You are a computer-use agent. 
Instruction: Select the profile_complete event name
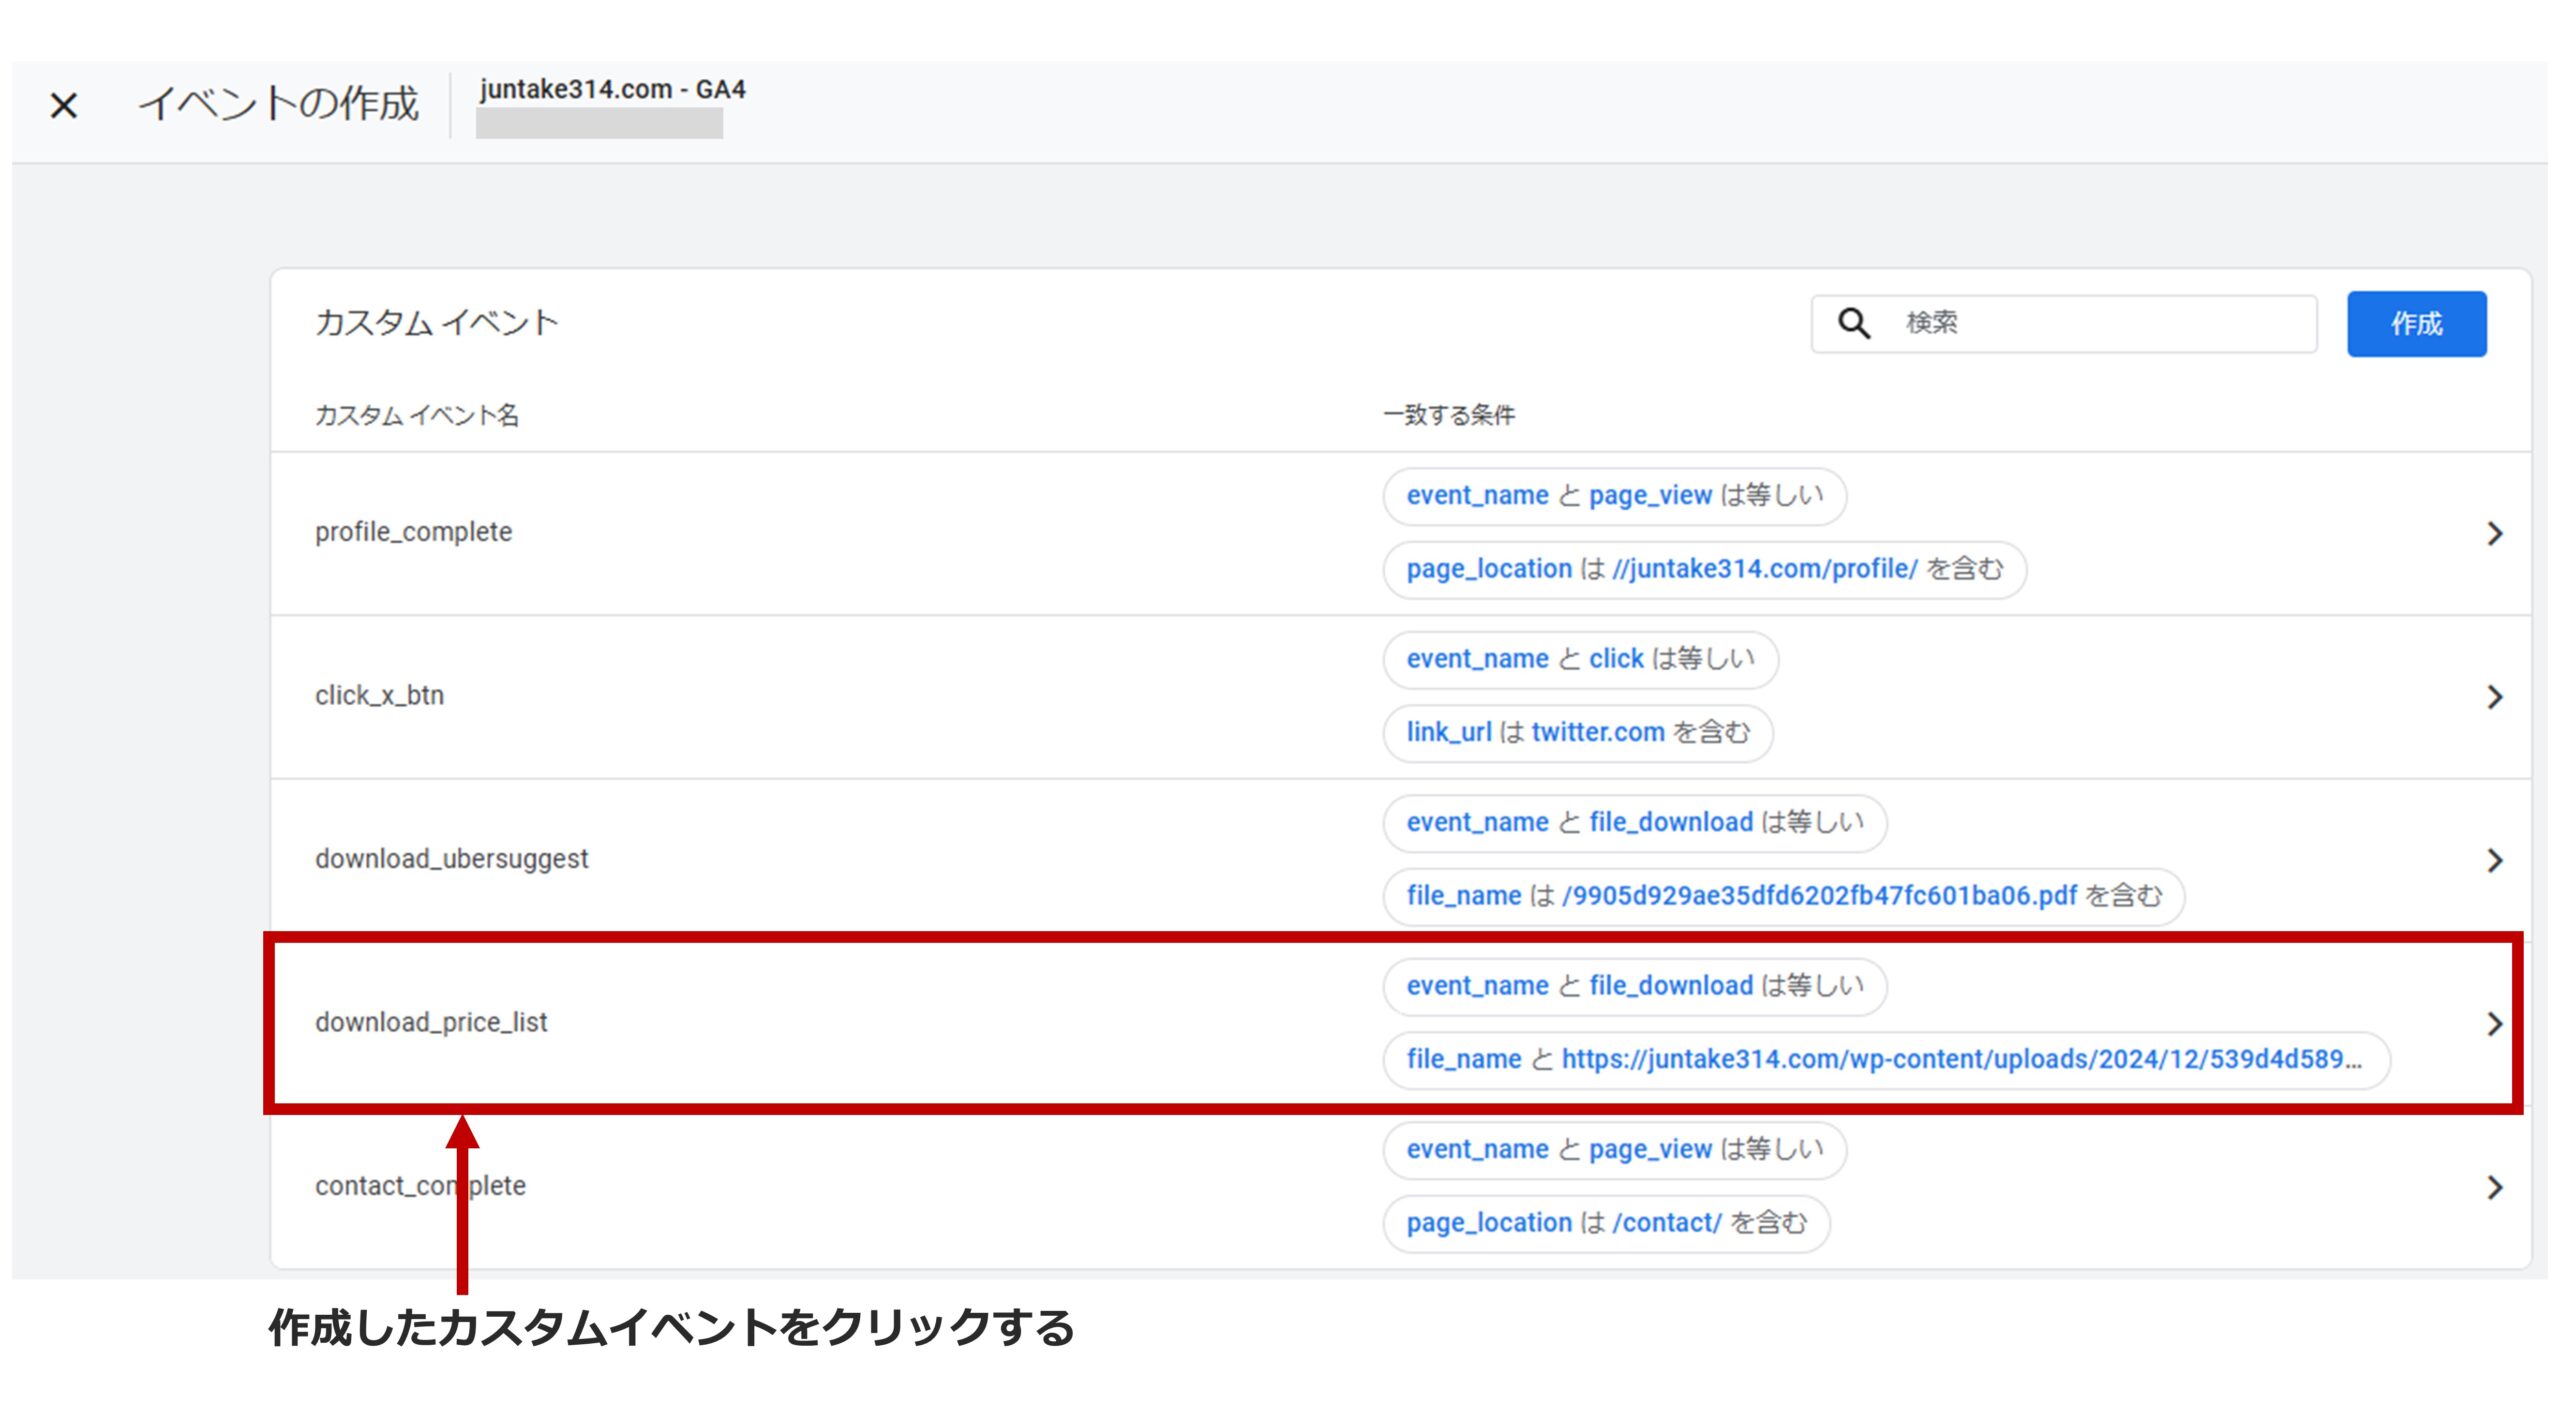coord(413,532)
